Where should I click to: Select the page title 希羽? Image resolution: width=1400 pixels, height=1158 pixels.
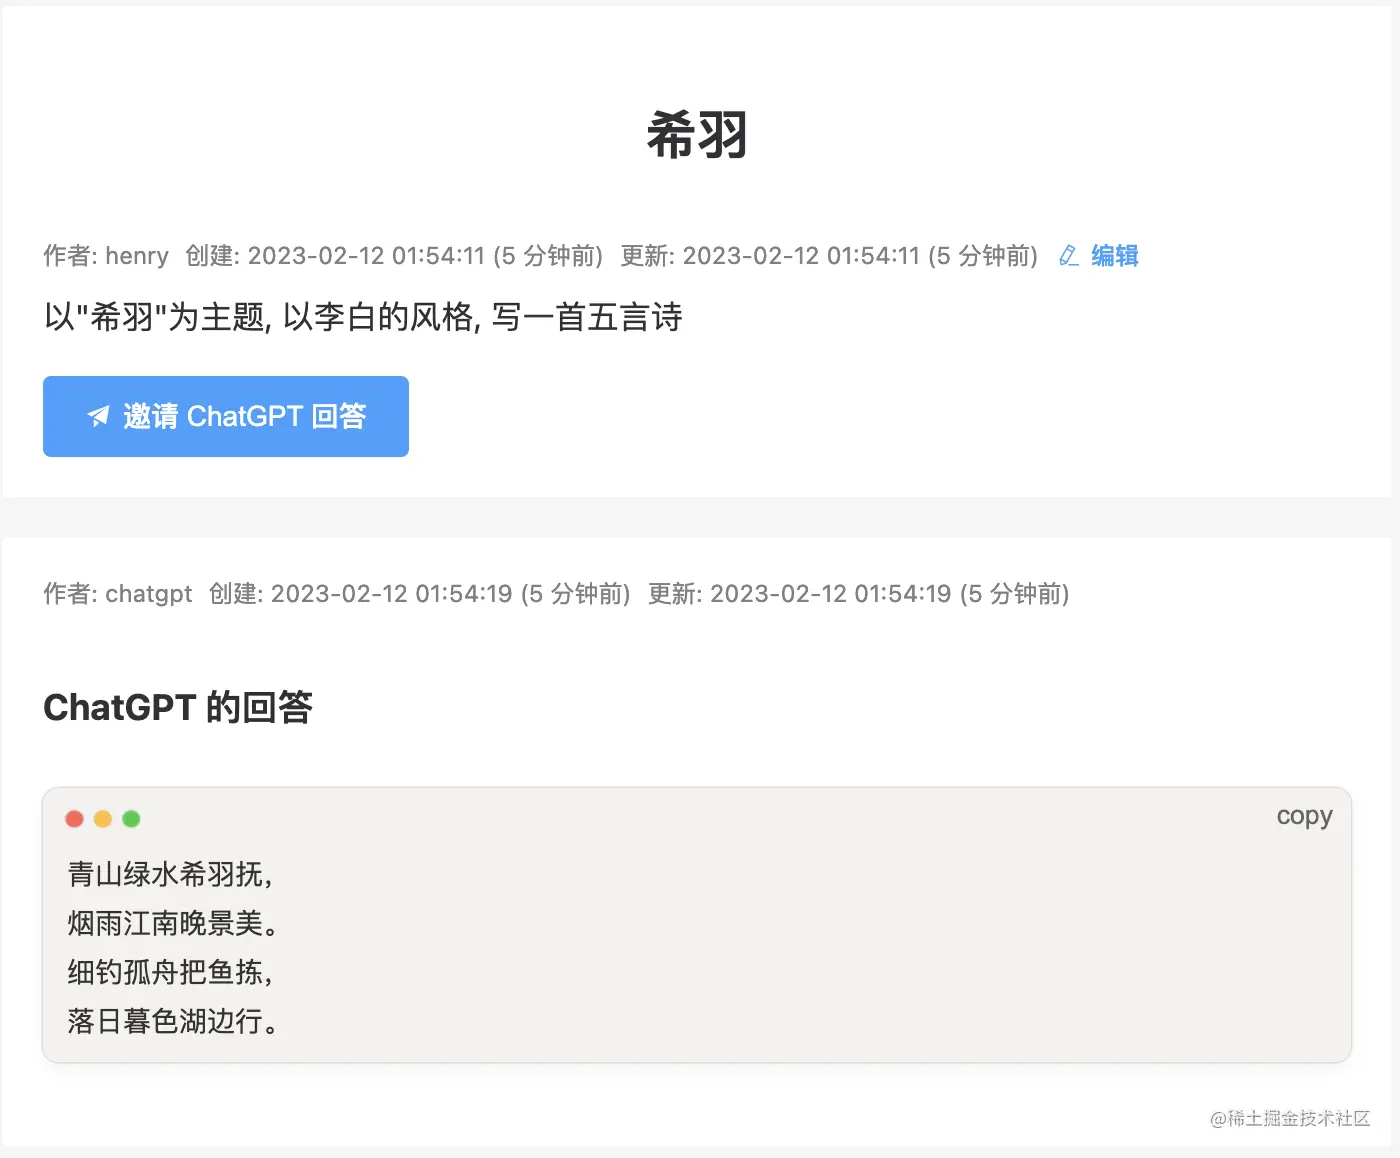point(697,135)
